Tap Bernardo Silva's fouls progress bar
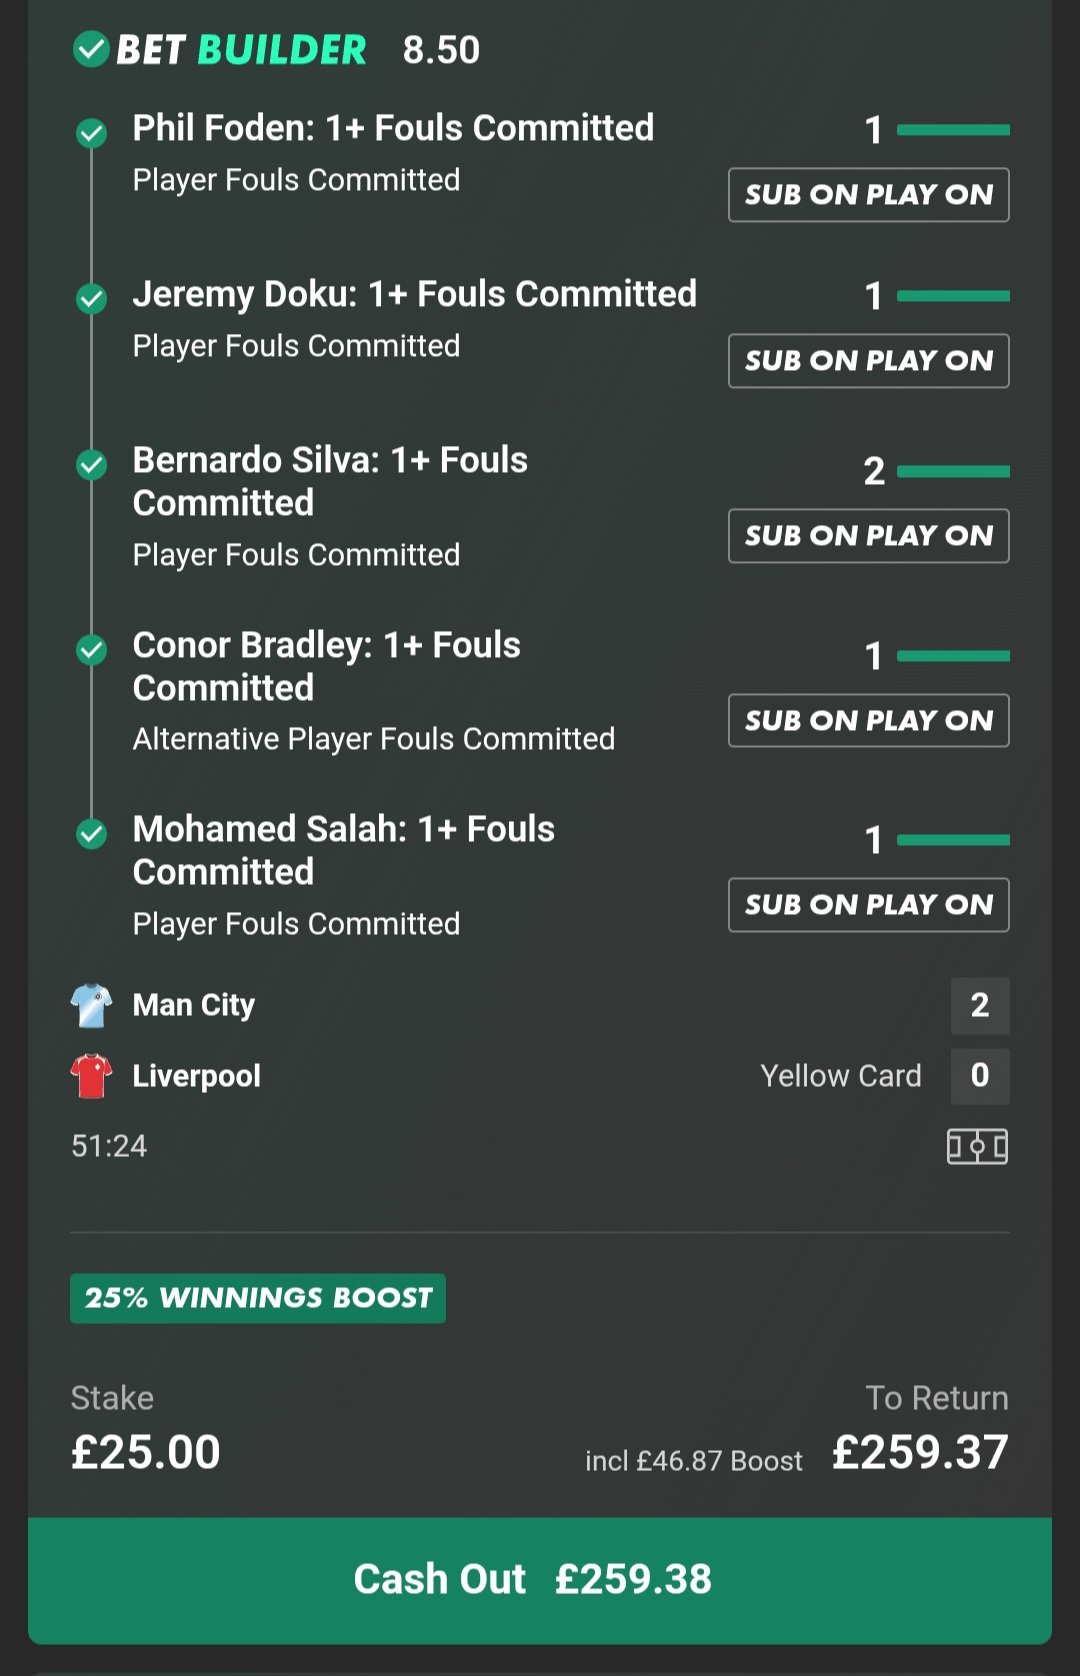This screenshot has height=1676, width=1080. (x=953, y=471)
